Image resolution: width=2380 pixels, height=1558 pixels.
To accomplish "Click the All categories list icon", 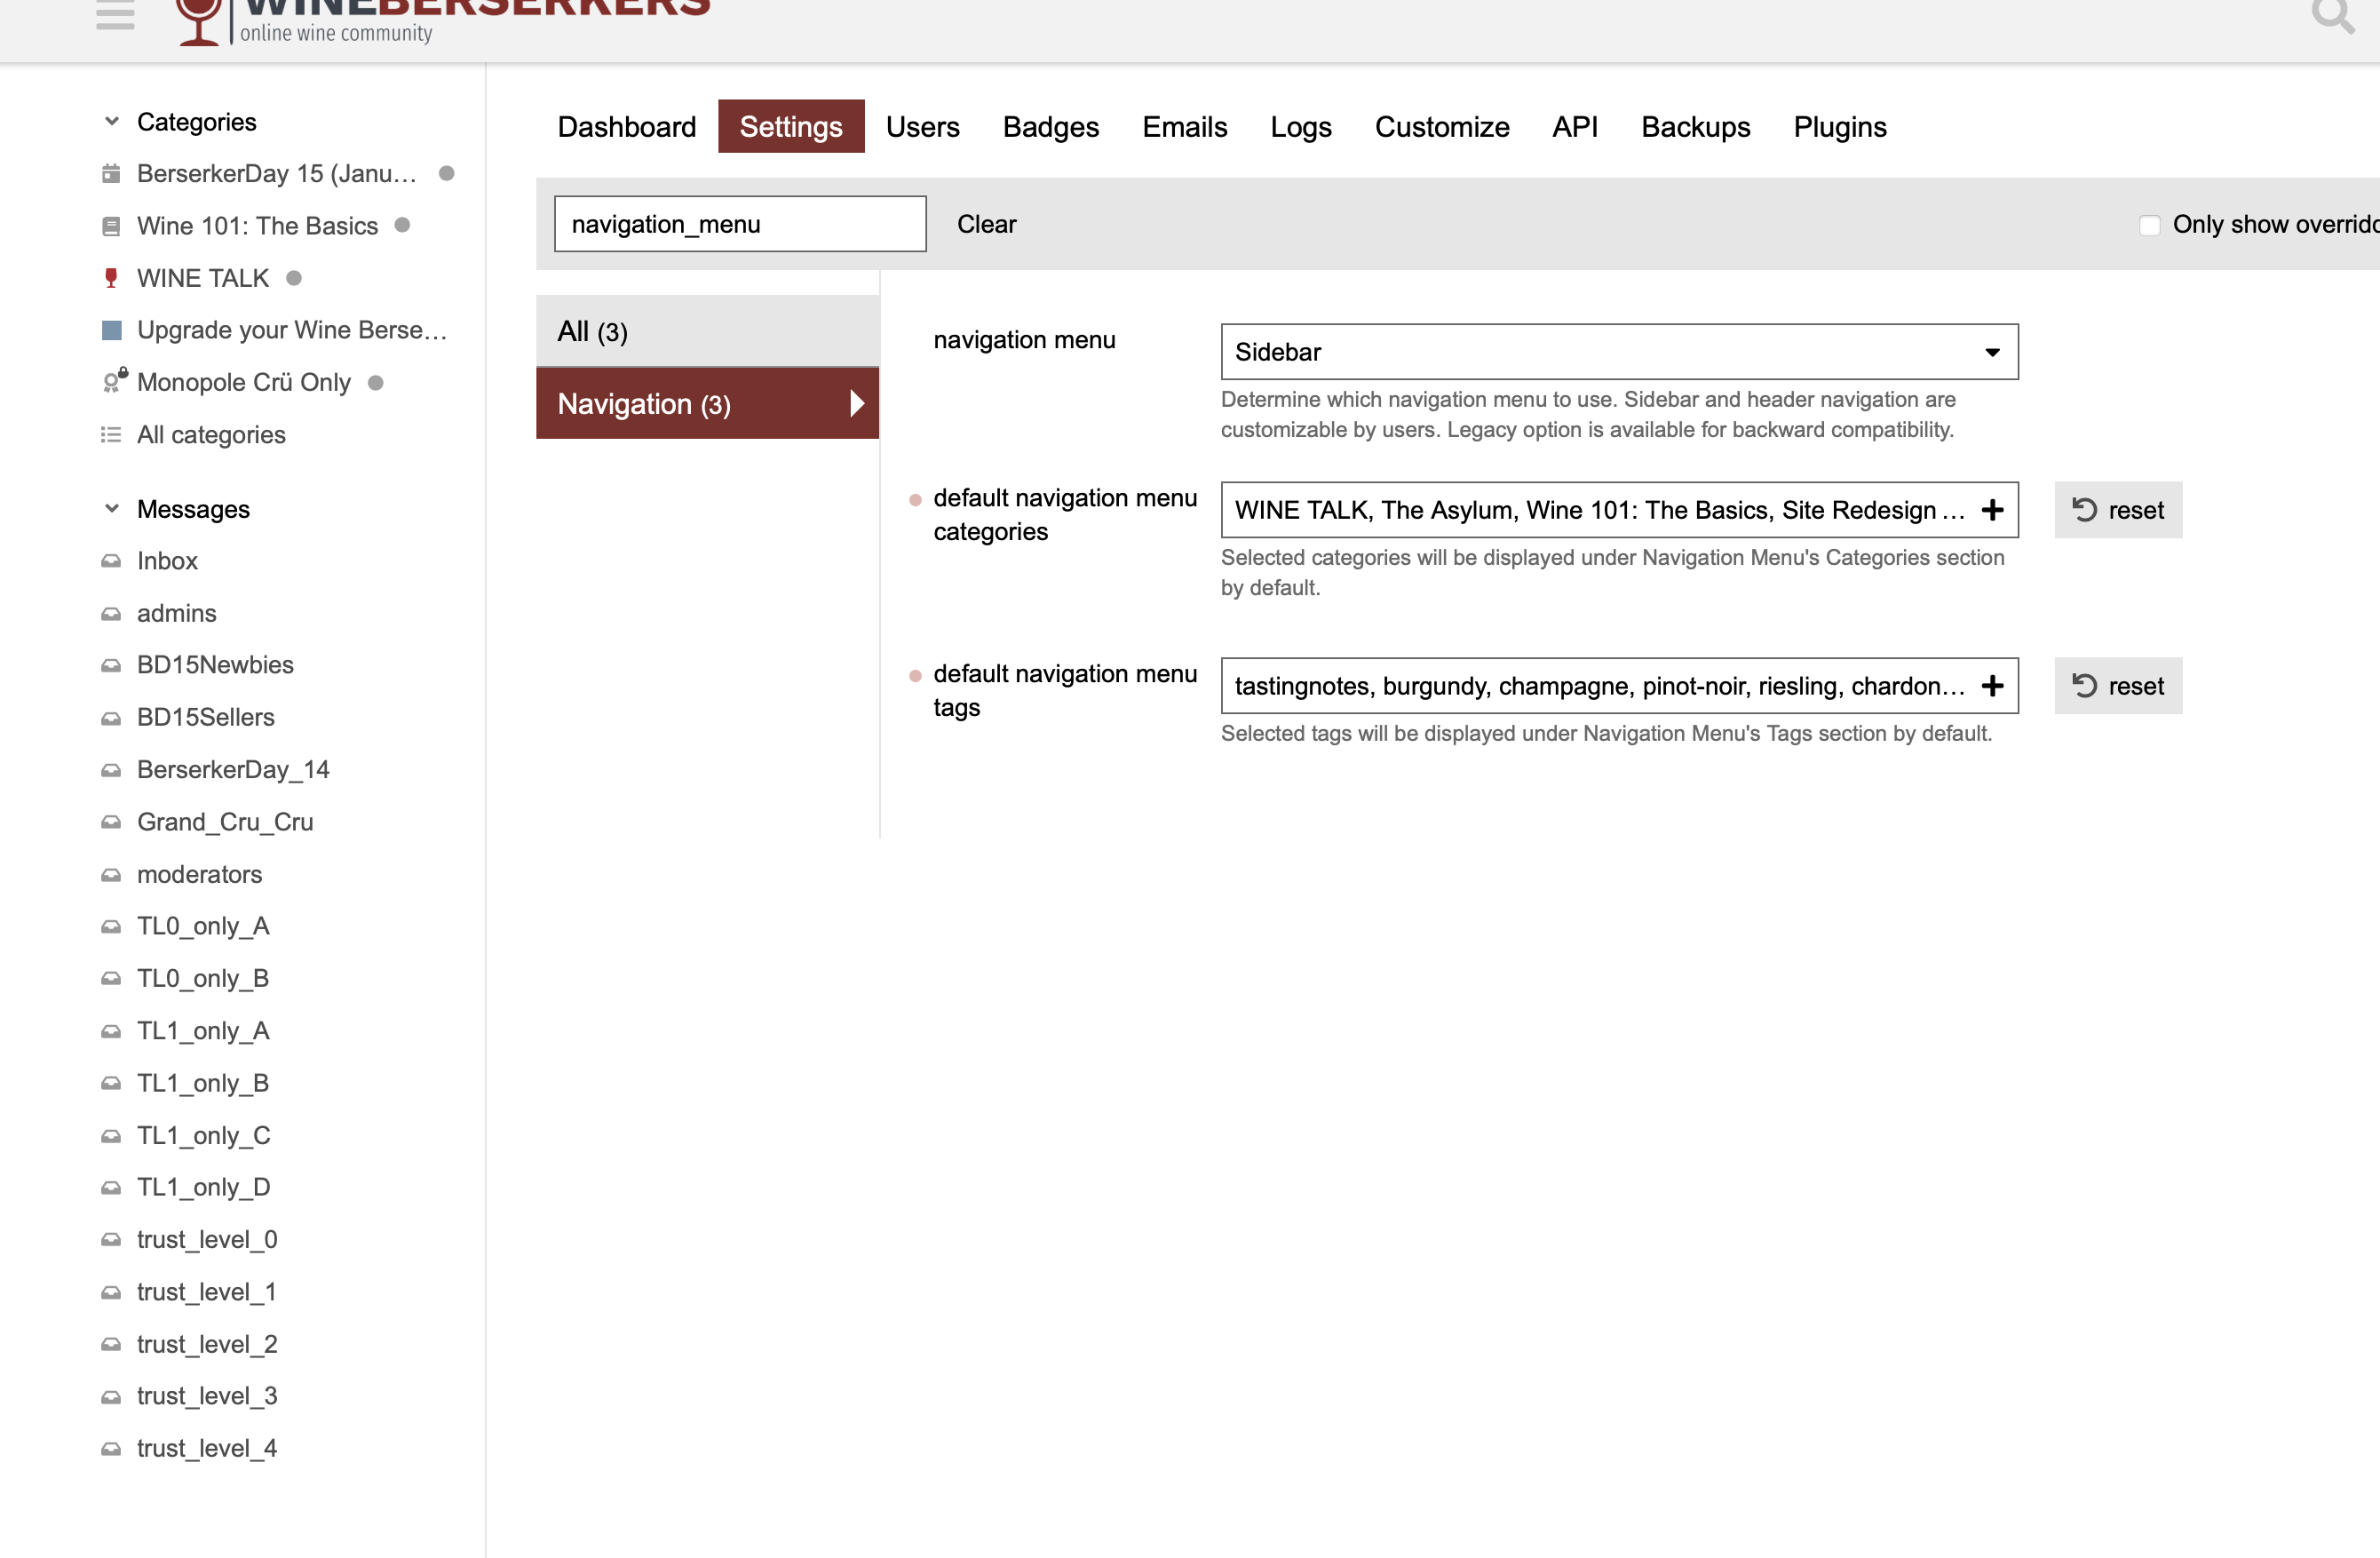I will (x=111, y=435).
